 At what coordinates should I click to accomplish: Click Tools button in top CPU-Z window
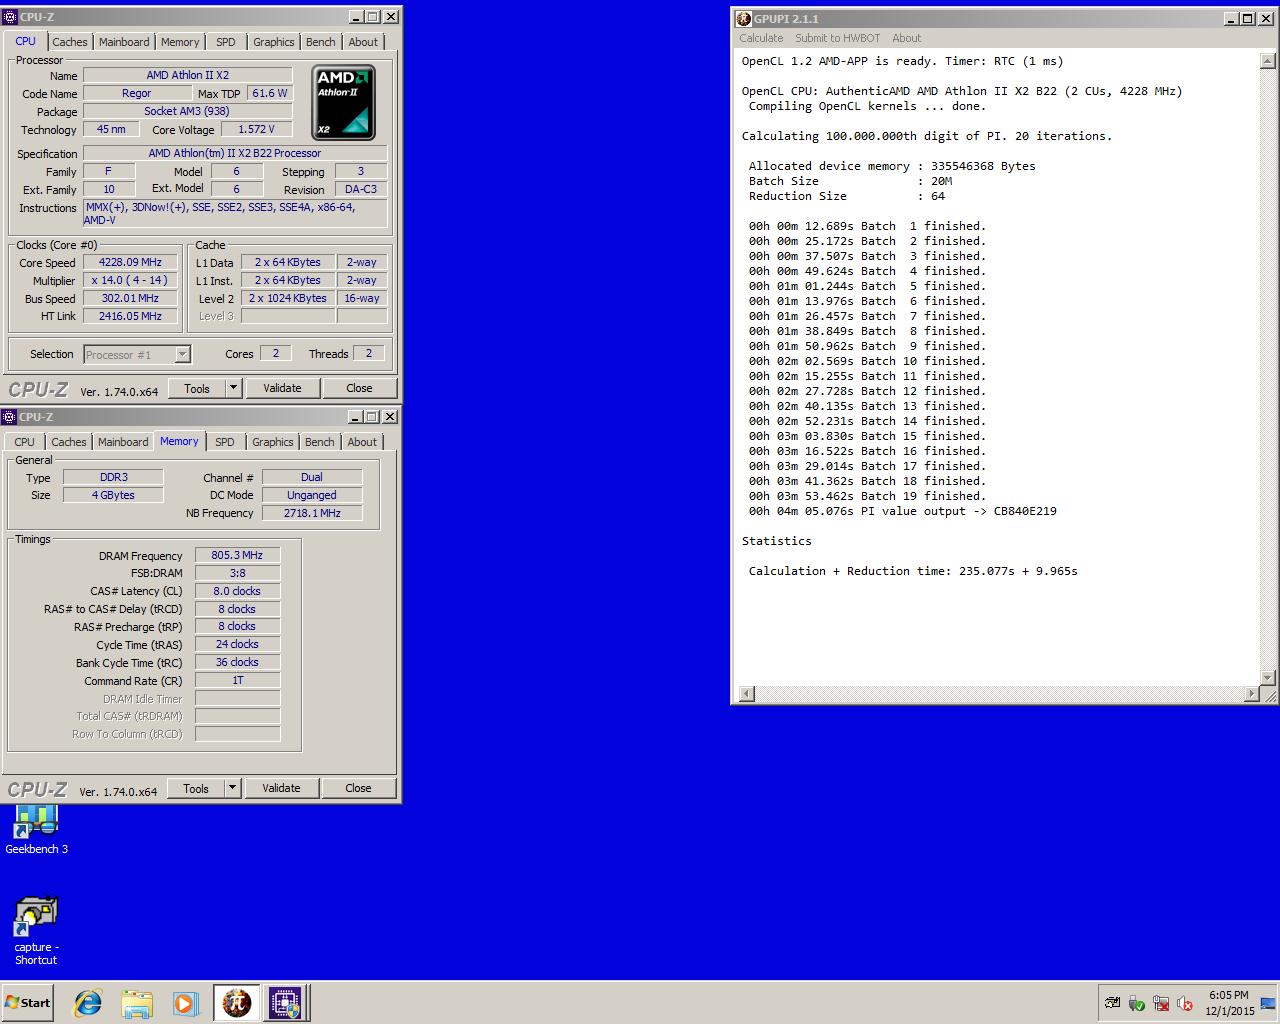tap(197, 388)
